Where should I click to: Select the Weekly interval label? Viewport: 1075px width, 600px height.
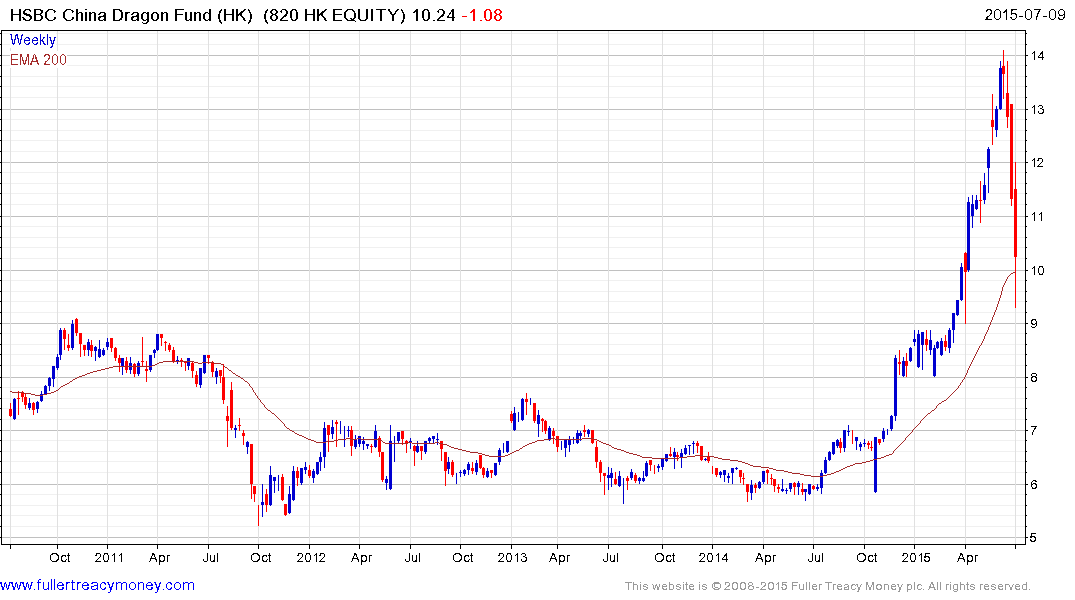coord(33,40)
